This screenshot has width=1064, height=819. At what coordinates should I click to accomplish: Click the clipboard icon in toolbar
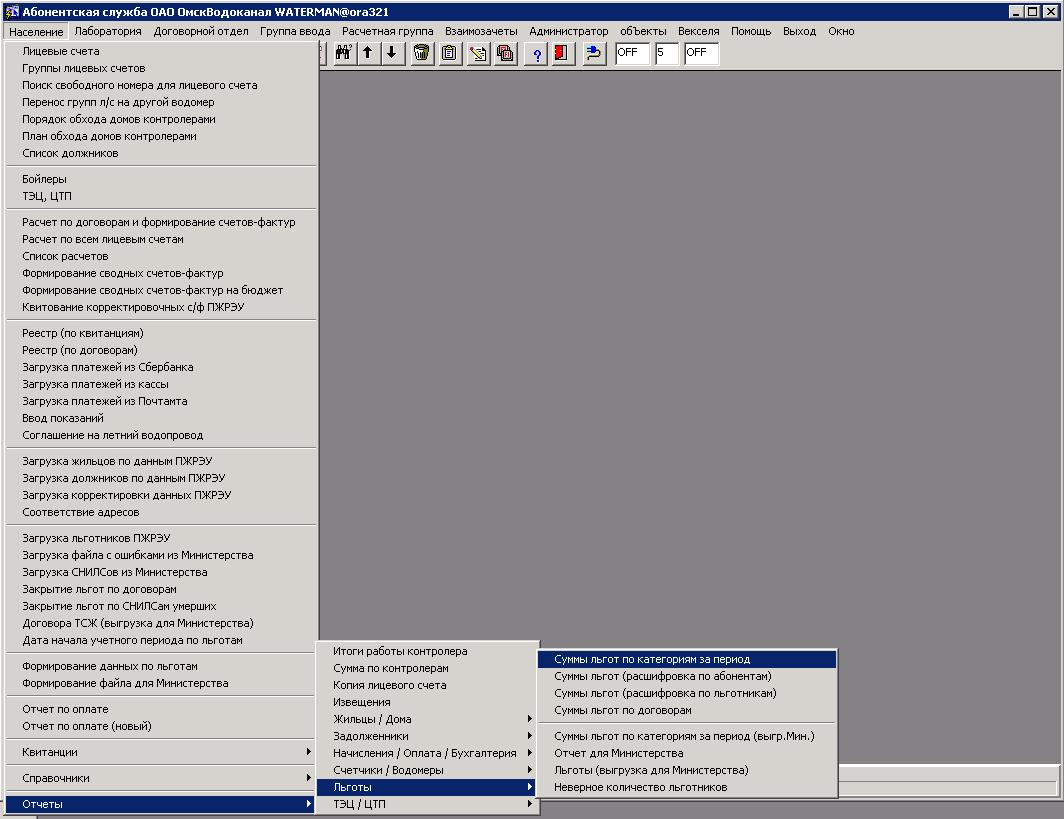click(450, 53)
